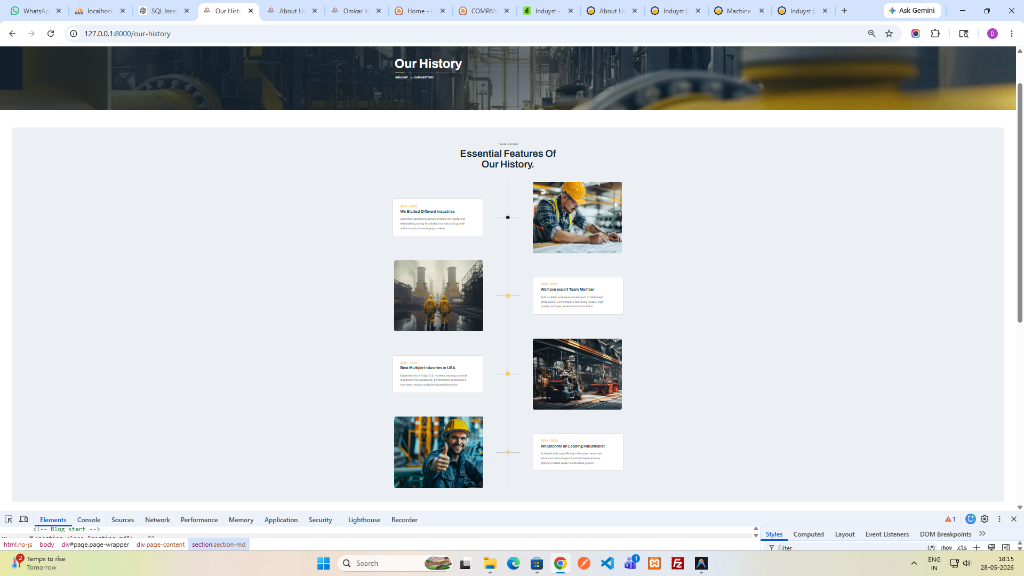Open the DevTools Memory panel
This screenshot has height=576, width=1024.
coord(240,520)
